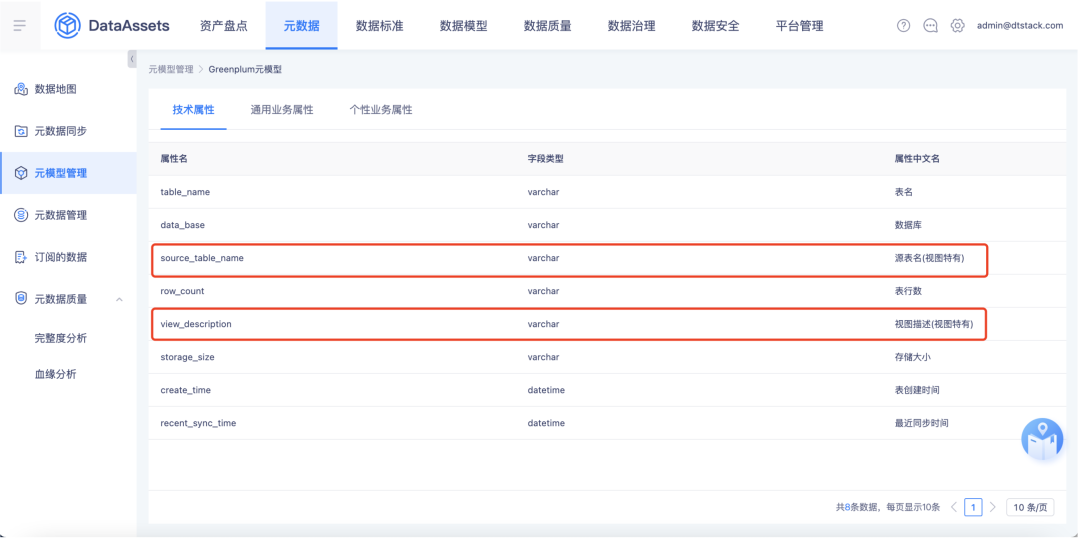The width and height of the screenshot is (1080, 538).
Task: Click the 元模型管理 breadcrumb link
Action: [x=171, y=70]
